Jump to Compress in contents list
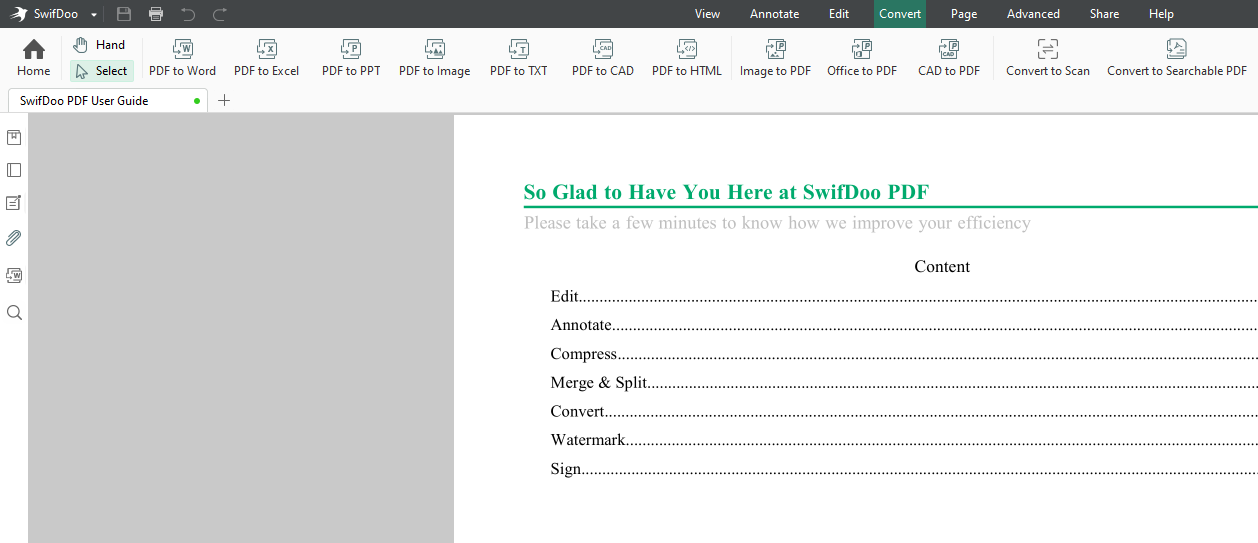This screenshot has width=1258, height=543. point(904,354)
